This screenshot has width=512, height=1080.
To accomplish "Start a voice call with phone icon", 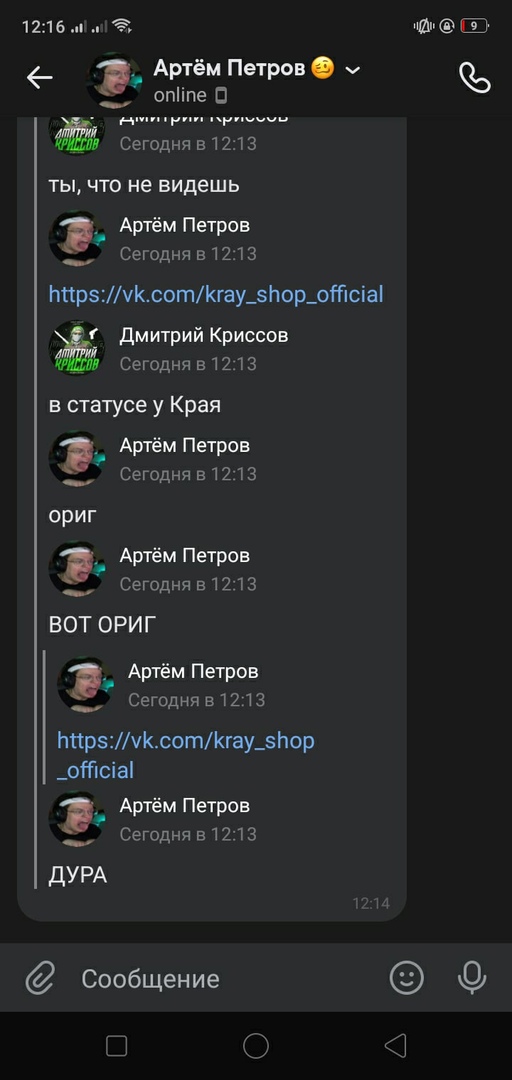I will tap(475, 78).
